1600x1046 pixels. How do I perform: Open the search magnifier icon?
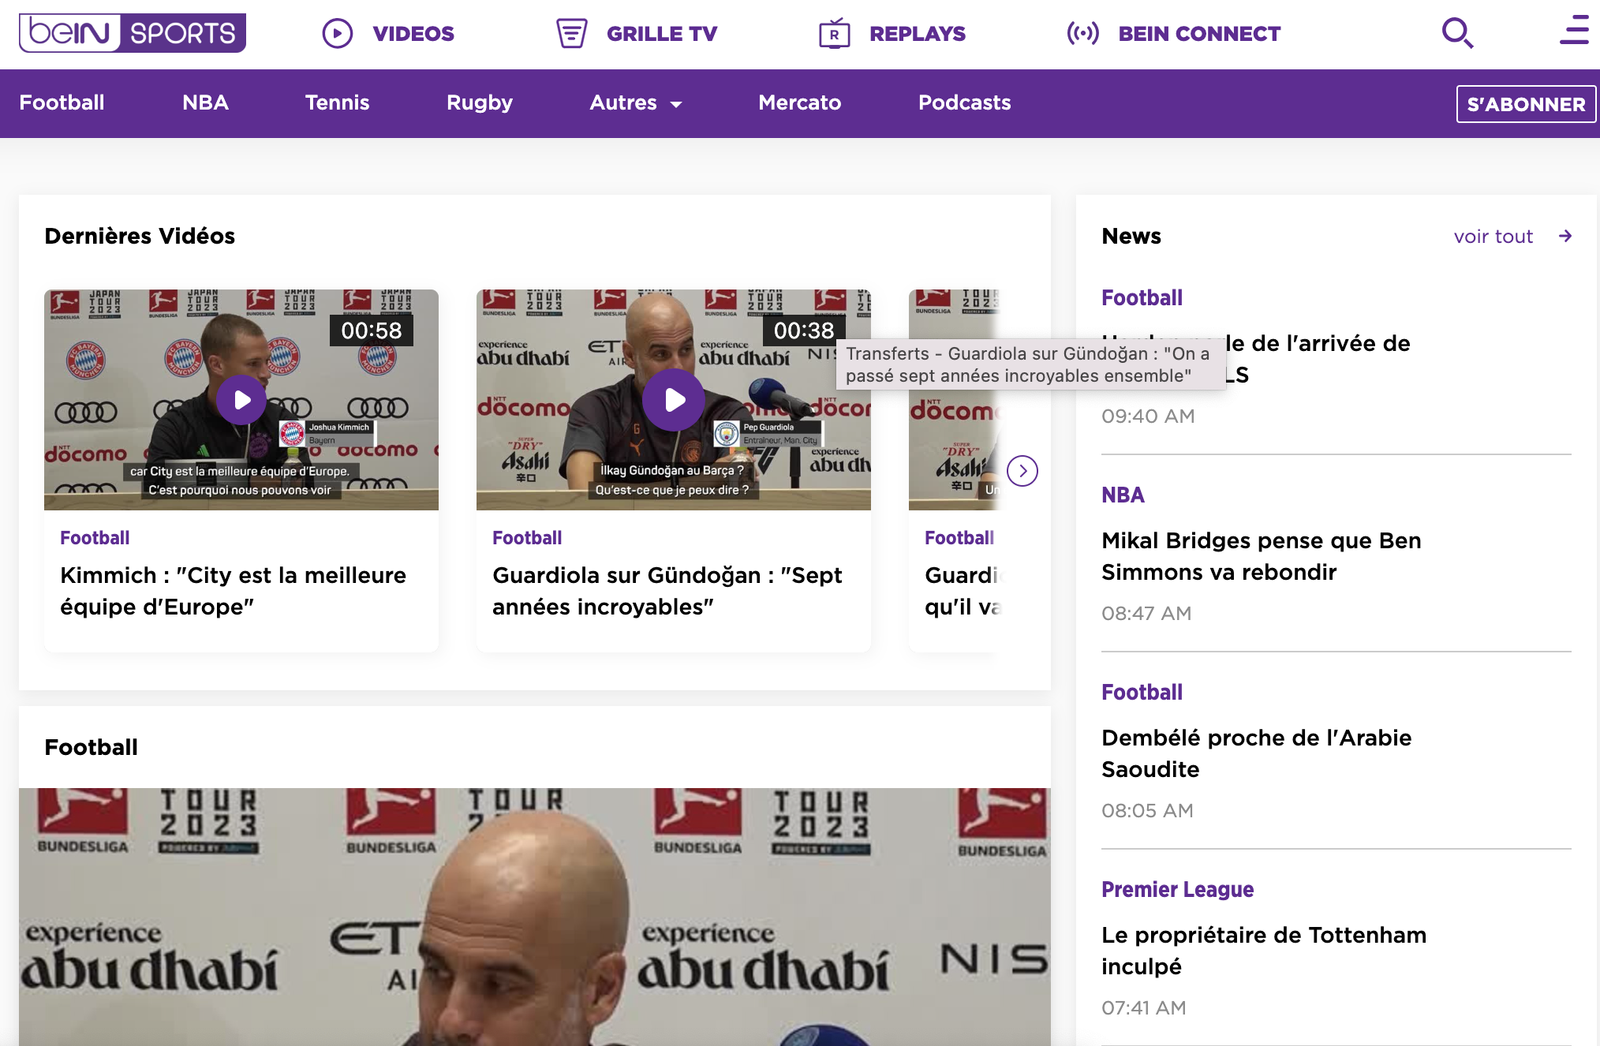pyautogui.click(x=1457, y=33)
